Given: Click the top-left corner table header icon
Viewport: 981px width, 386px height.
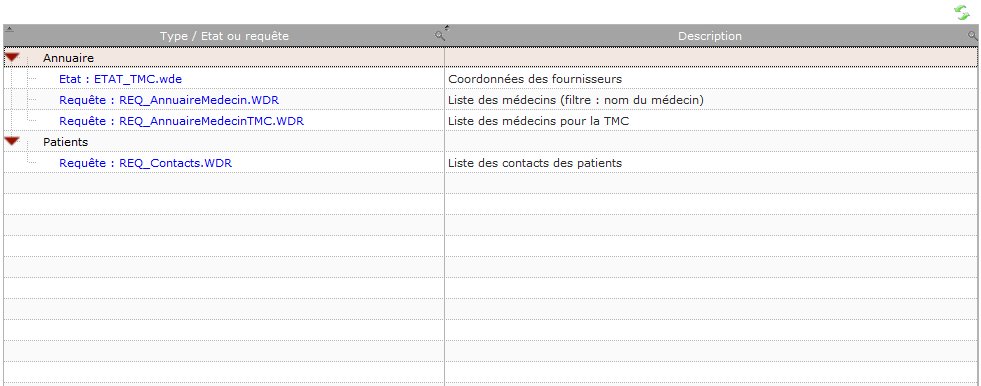Looking at the screenshot, I should (9, 29).
